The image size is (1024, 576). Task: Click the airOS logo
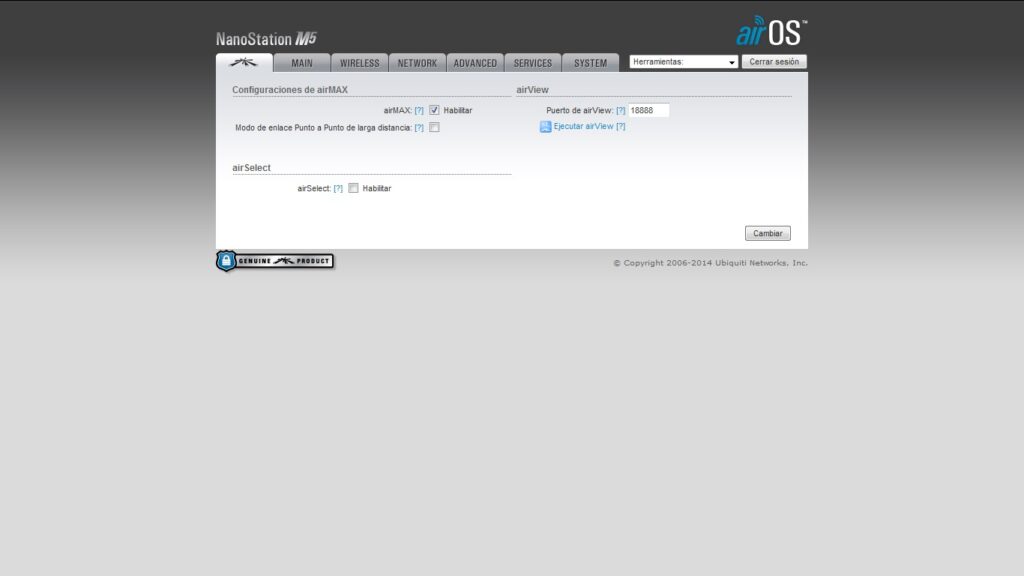point(771,31)
